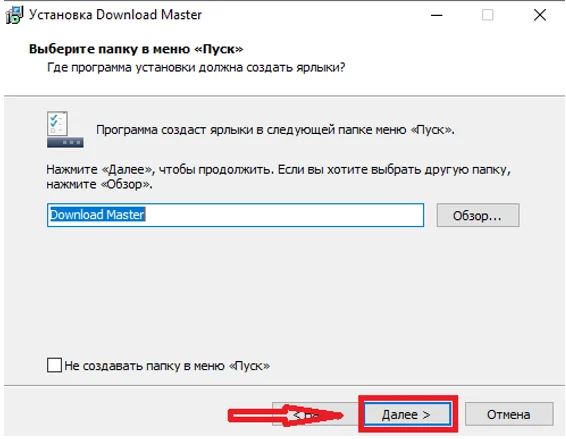
Task: Click the highlighted «Download Master» text in field
Action: click(97, 215)
